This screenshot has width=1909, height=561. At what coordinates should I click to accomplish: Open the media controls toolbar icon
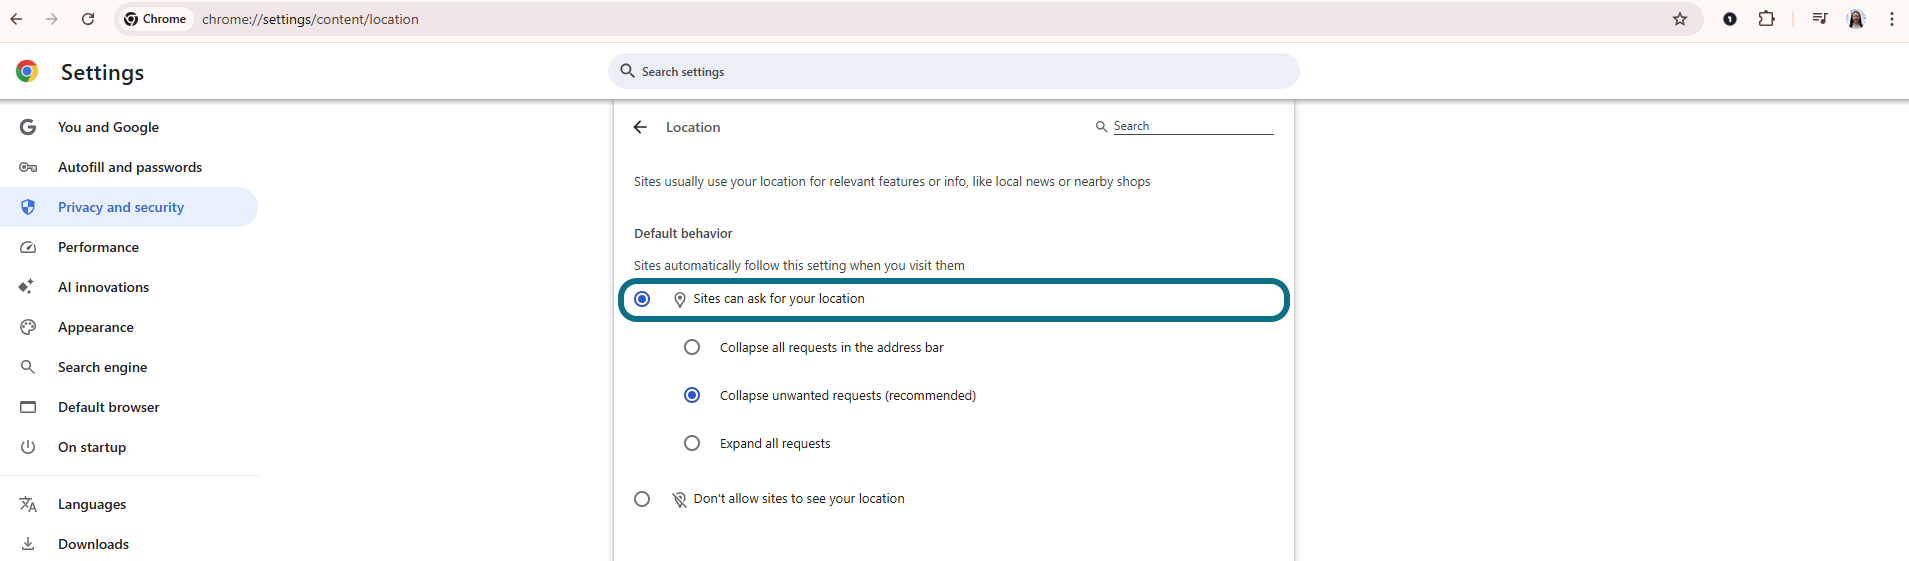(1820, 19)
